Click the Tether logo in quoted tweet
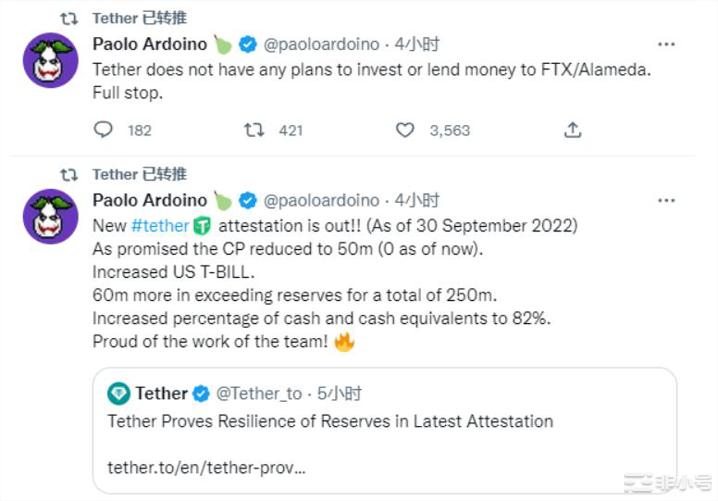This screenshot has height=501, width=718. tap(119, 393)
